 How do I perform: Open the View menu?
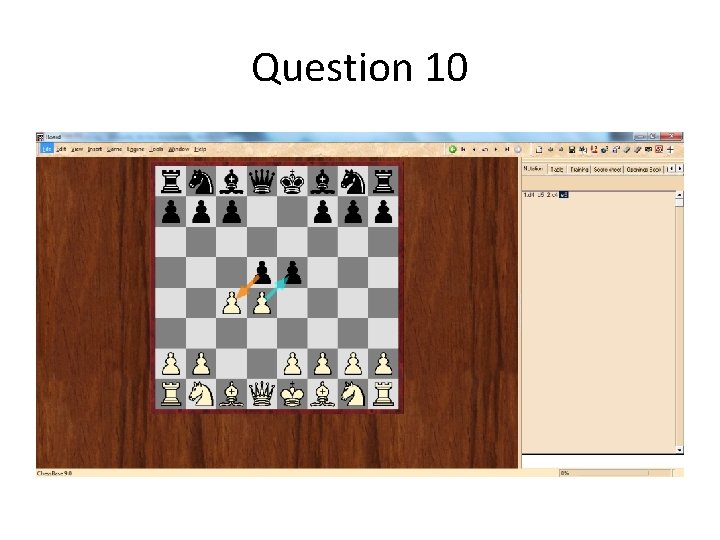click(x=77, y=149)
